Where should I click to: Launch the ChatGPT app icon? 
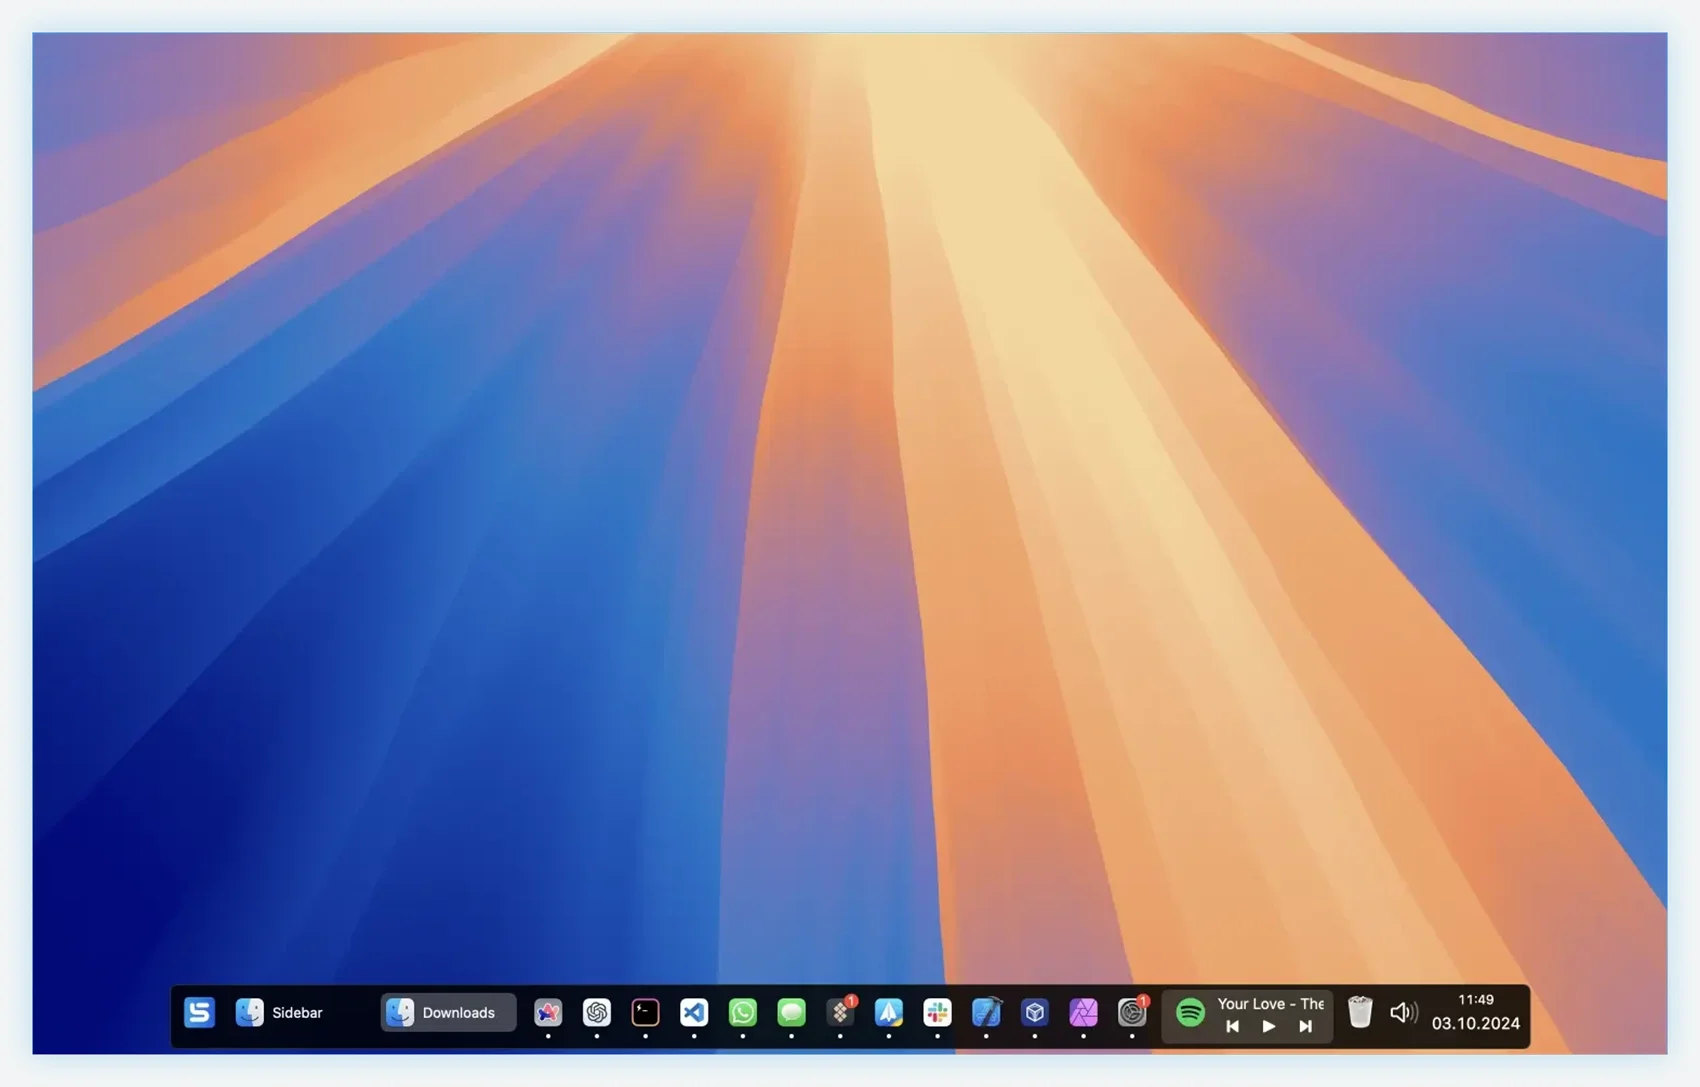(597, 1013)
